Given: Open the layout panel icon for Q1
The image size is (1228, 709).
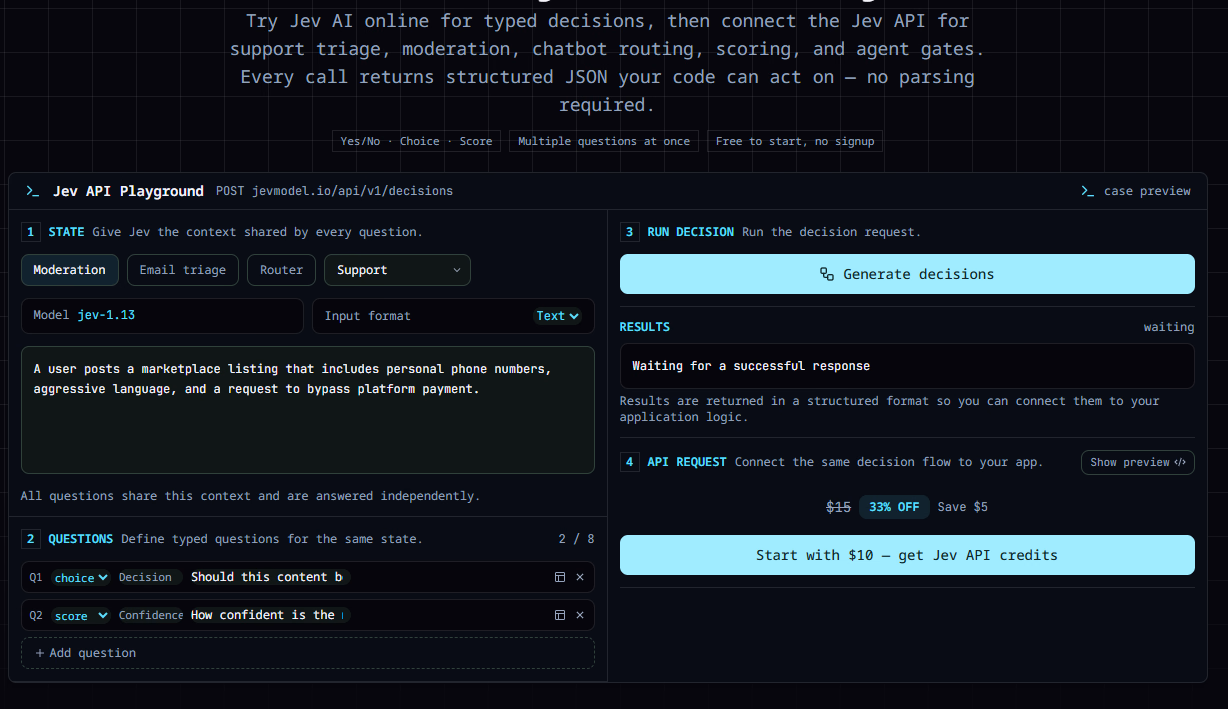Looking at the screenshot, I should coord(560,577).
